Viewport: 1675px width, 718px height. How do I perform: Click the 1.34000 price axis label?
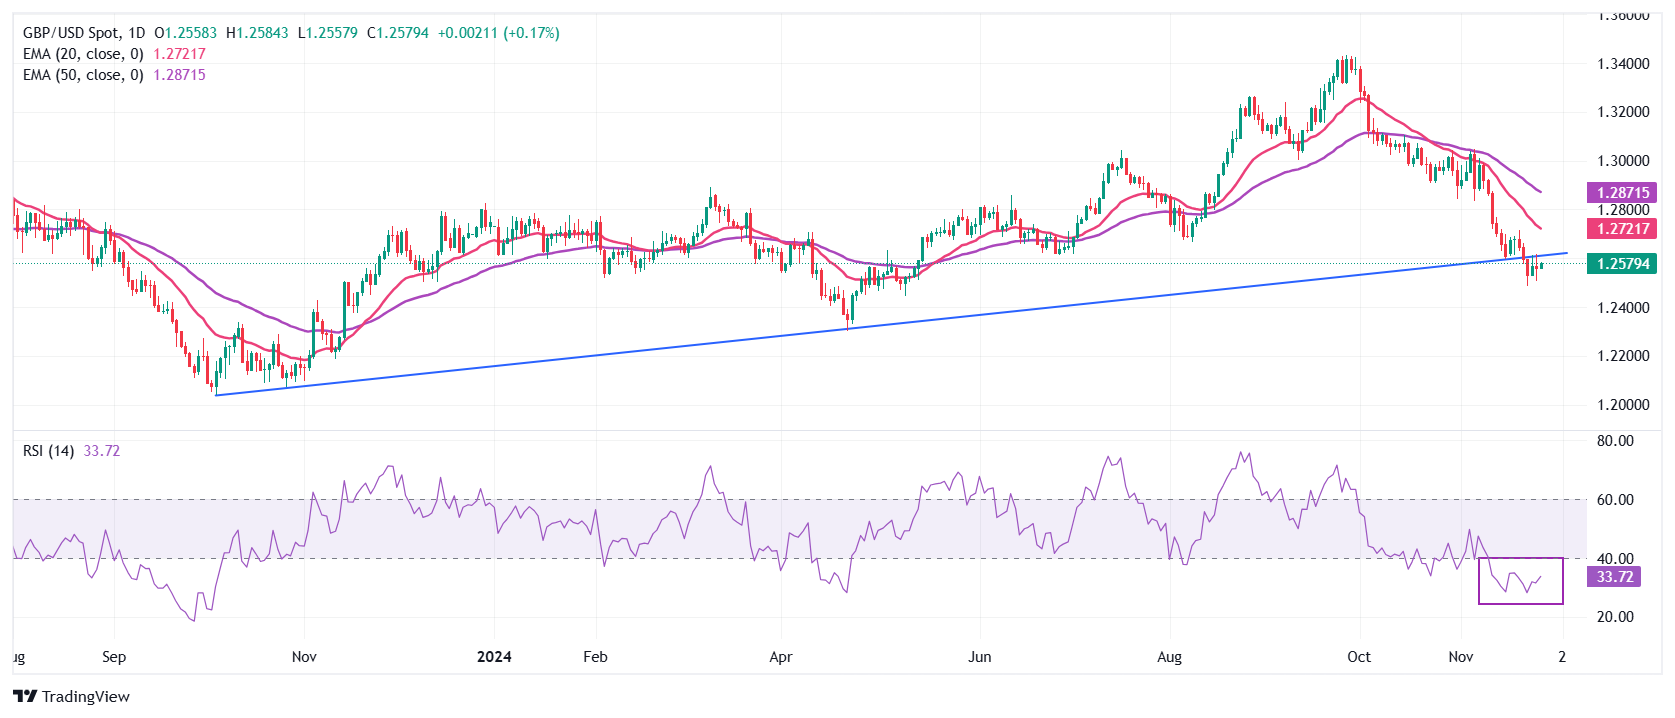[1623, 64]
